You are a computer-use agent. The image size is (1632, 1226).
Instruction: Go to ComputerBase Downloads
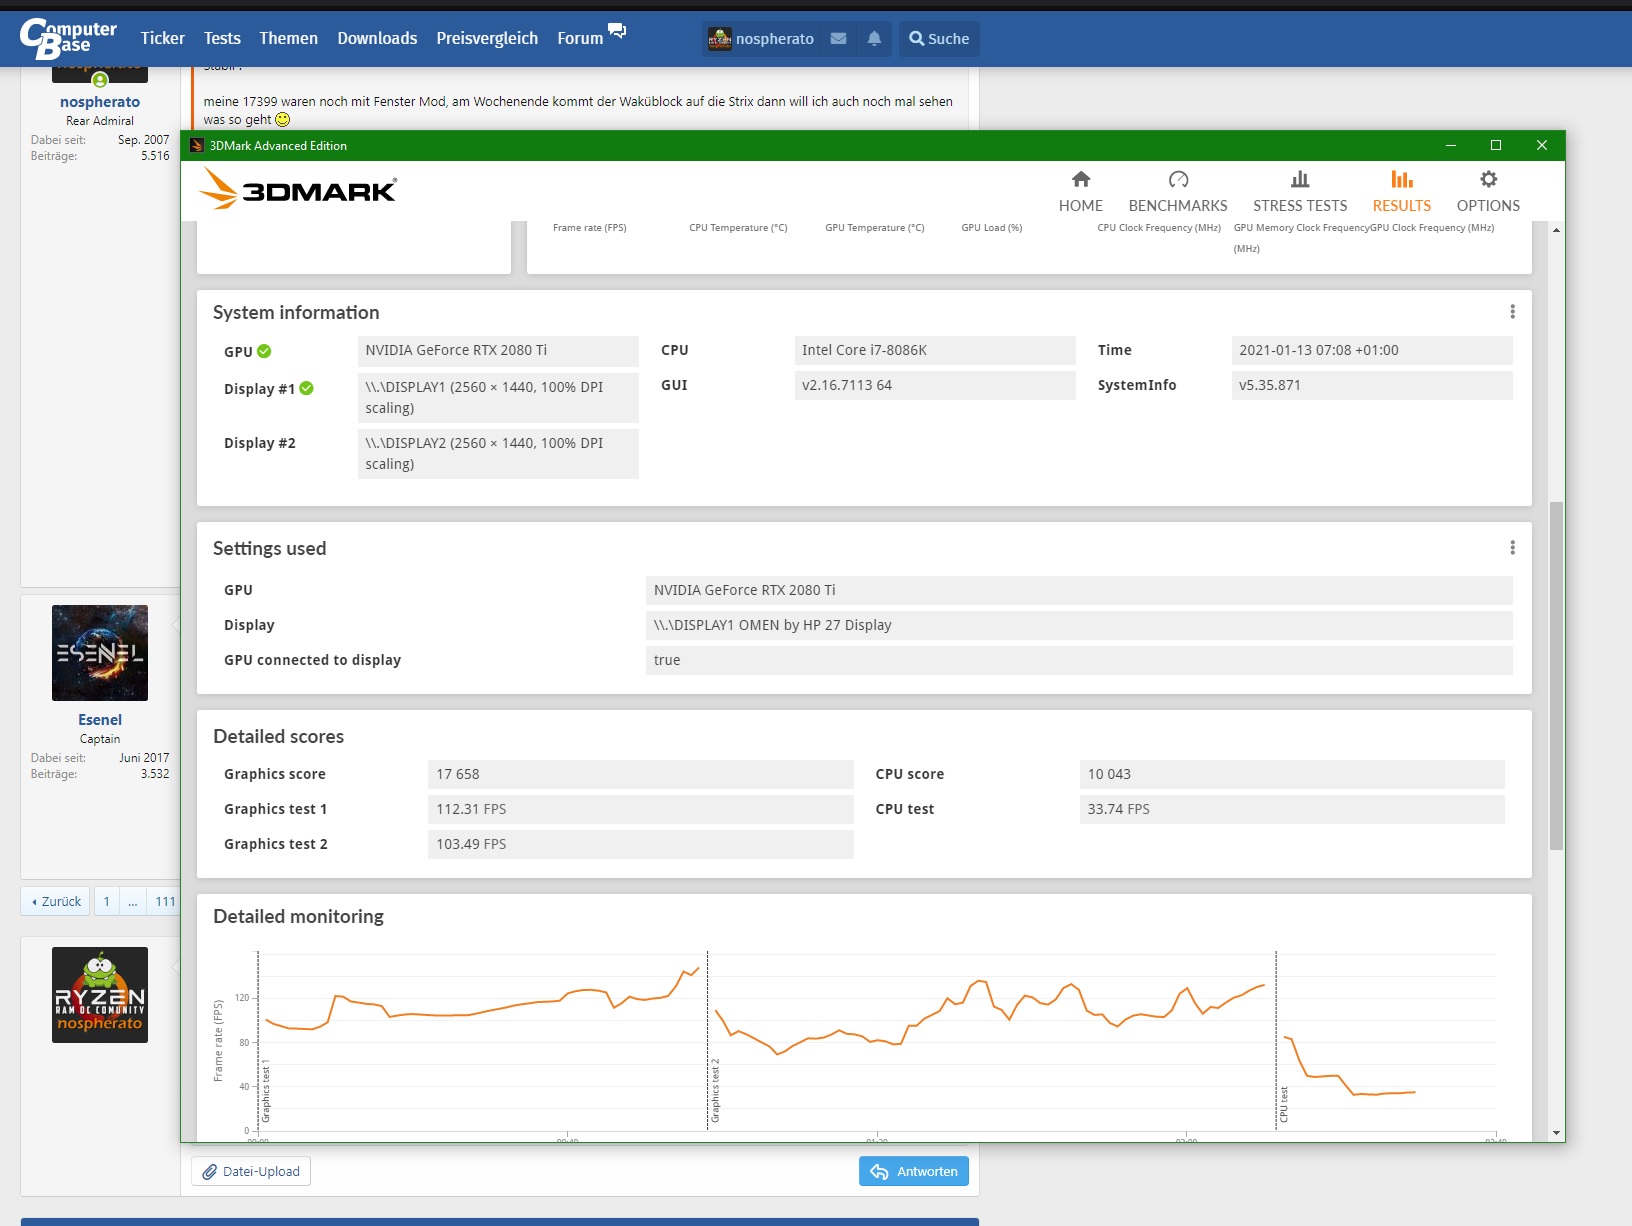[377, 38]
